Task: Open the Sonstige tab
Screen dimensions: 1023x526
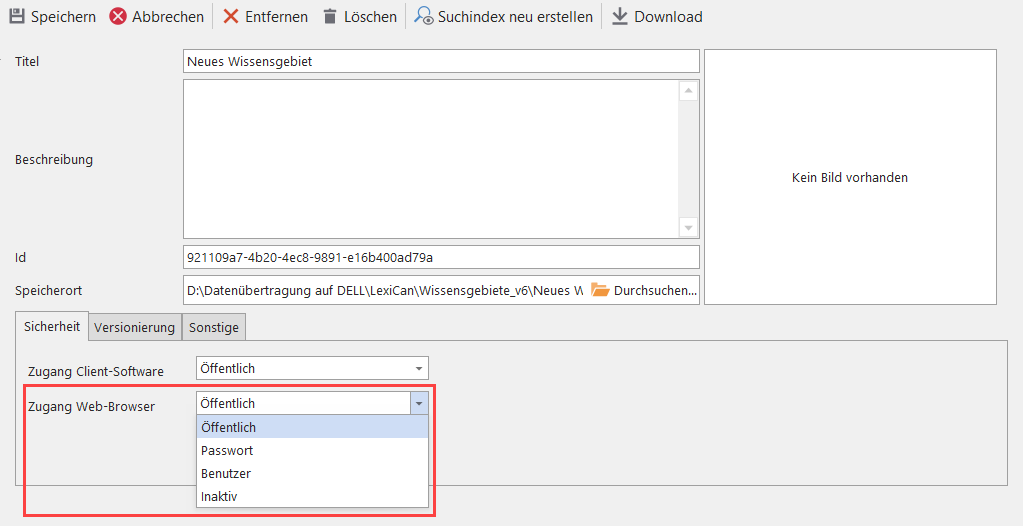Action: click(x=214, y=327)
